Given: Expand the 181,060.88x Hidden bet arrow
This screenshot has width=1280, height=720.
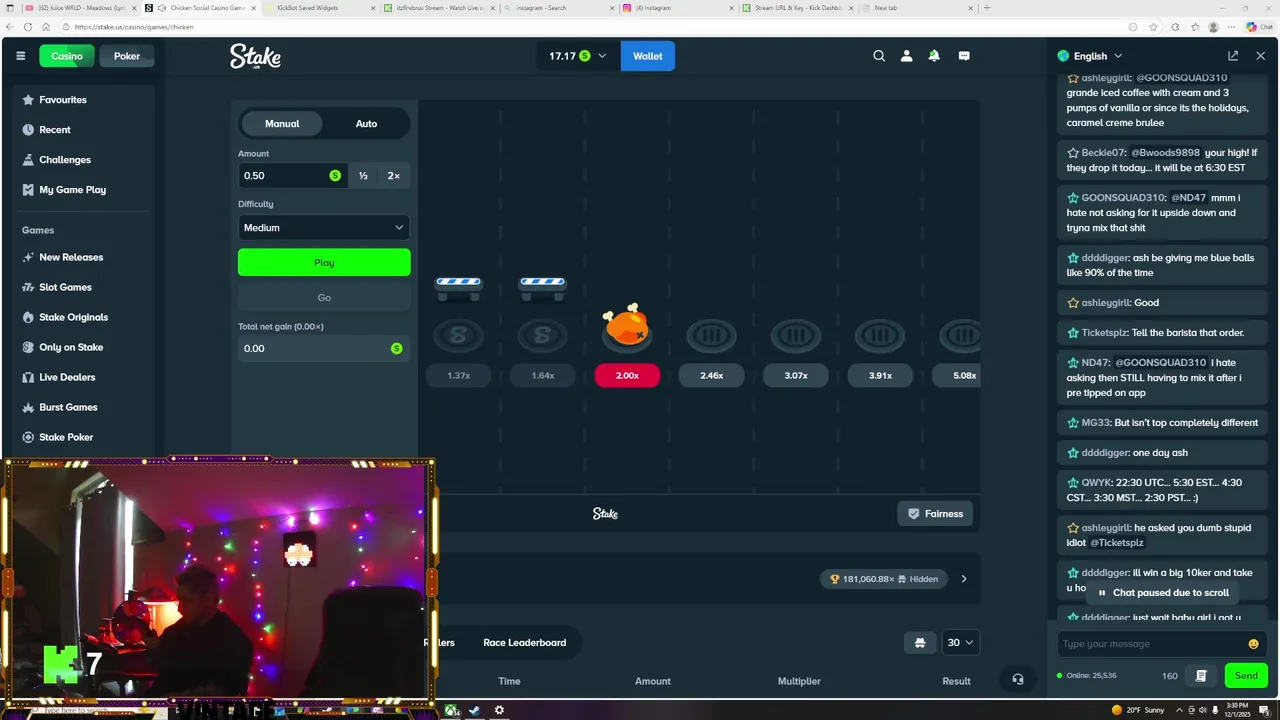Looking at the screenshot, I should tap(964, 579).
